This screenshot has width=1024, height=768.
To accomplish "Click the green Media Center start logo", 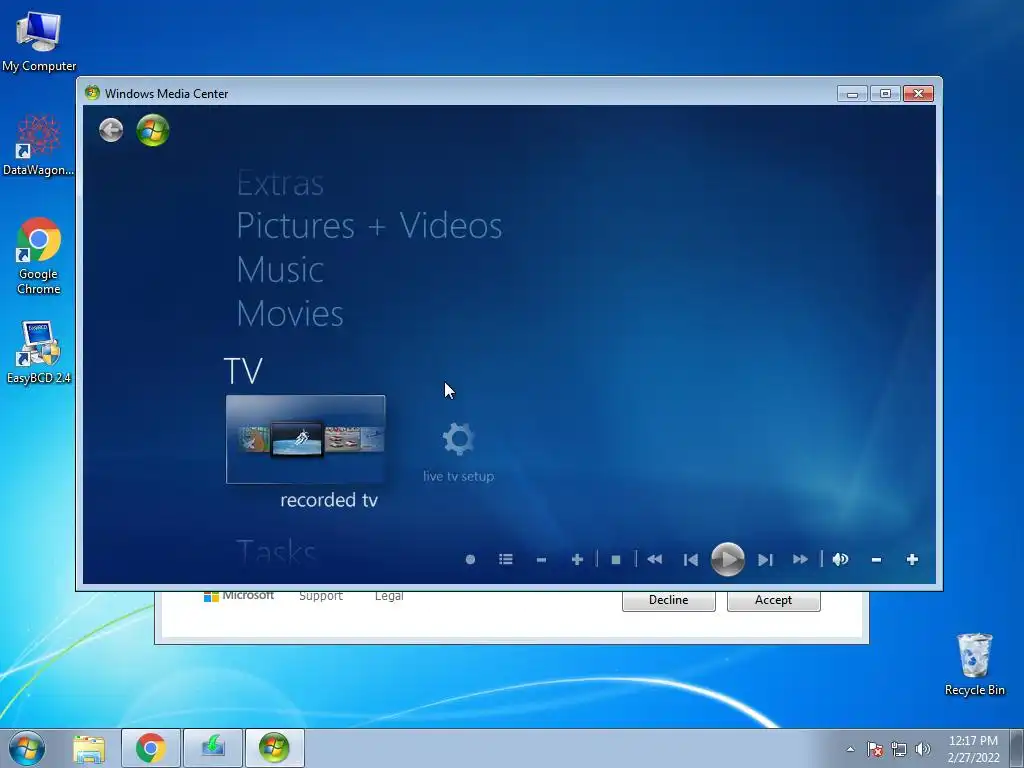I will tap(153, 130).
